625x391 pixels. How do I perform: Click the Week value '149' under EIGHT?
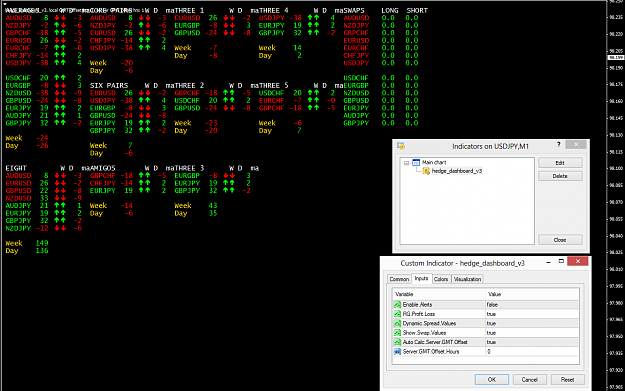point(42,243)
